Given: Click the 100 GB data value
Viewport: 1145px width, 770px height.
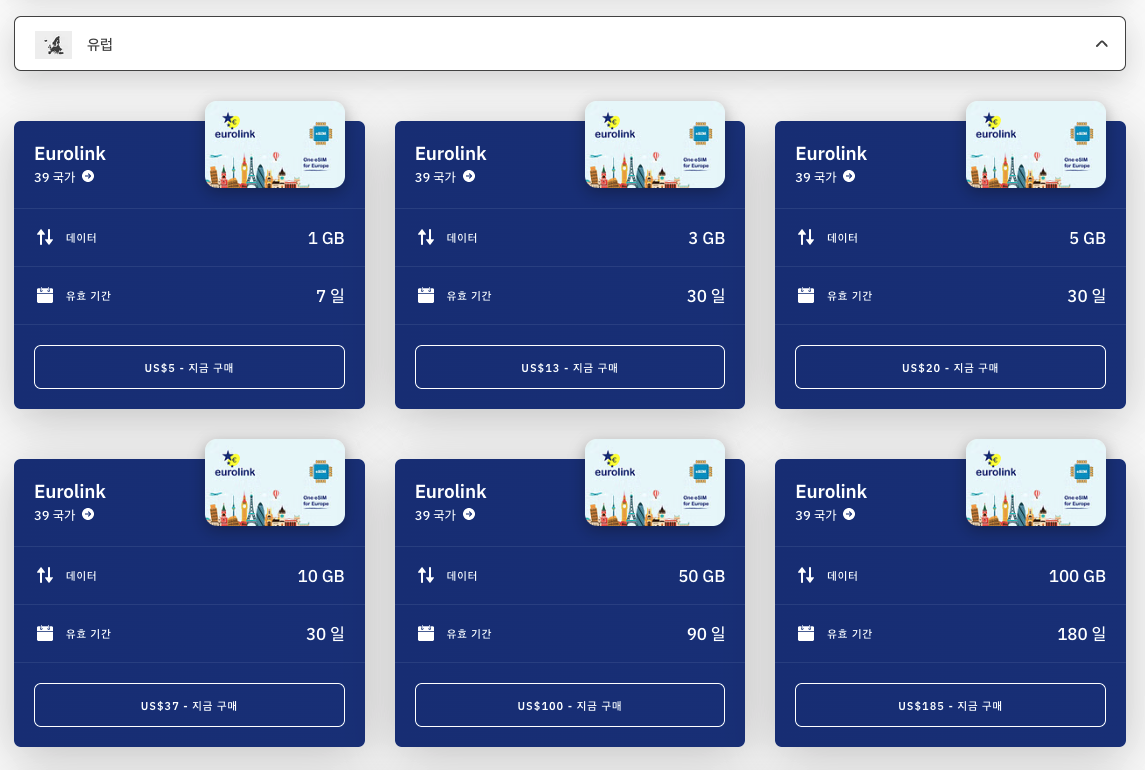Looking at the screenshot, I should tap(1077, 576).
